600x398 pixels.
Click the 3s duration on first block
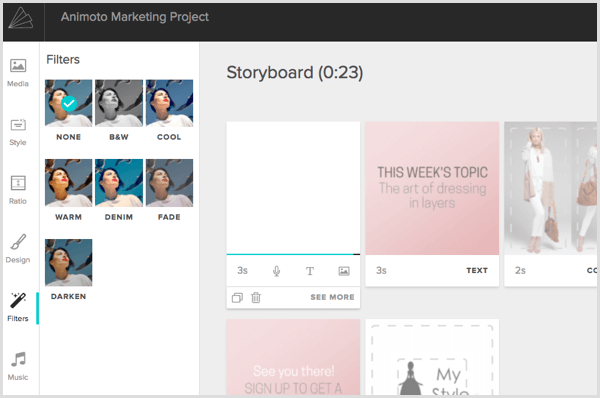242,271
